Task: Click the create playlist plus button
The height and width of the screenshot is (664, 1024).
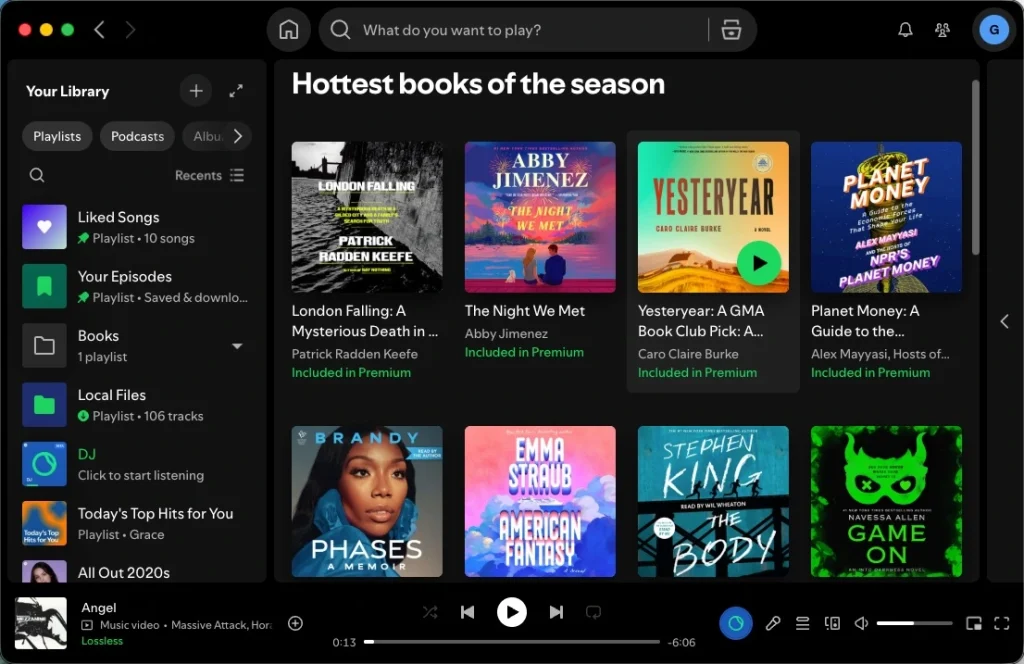Action: point(196,91)
